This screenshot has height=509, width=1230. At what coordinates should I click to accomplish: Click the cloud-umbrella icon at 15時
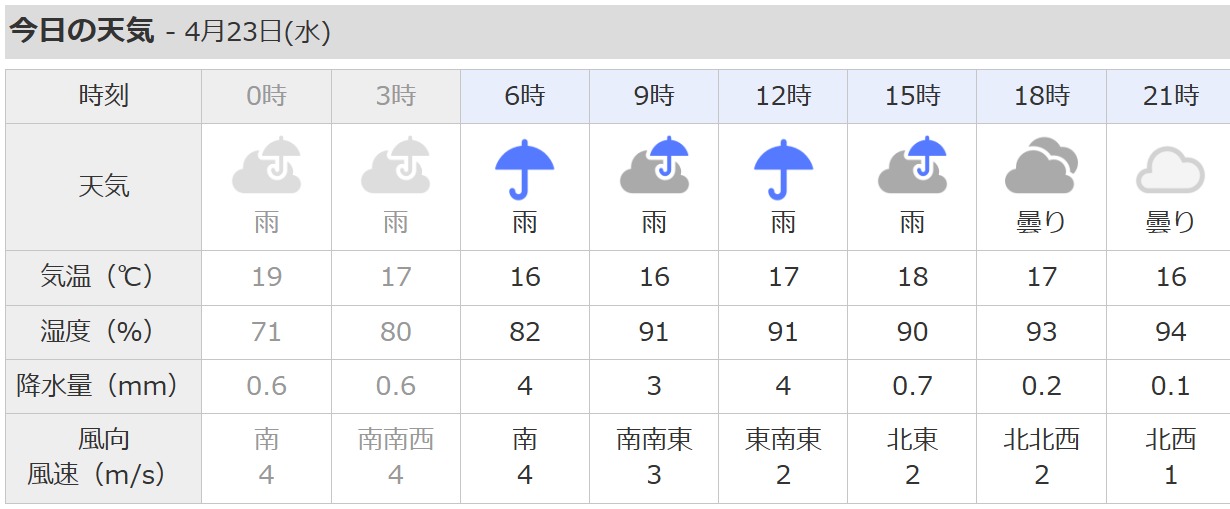(912, 165)
